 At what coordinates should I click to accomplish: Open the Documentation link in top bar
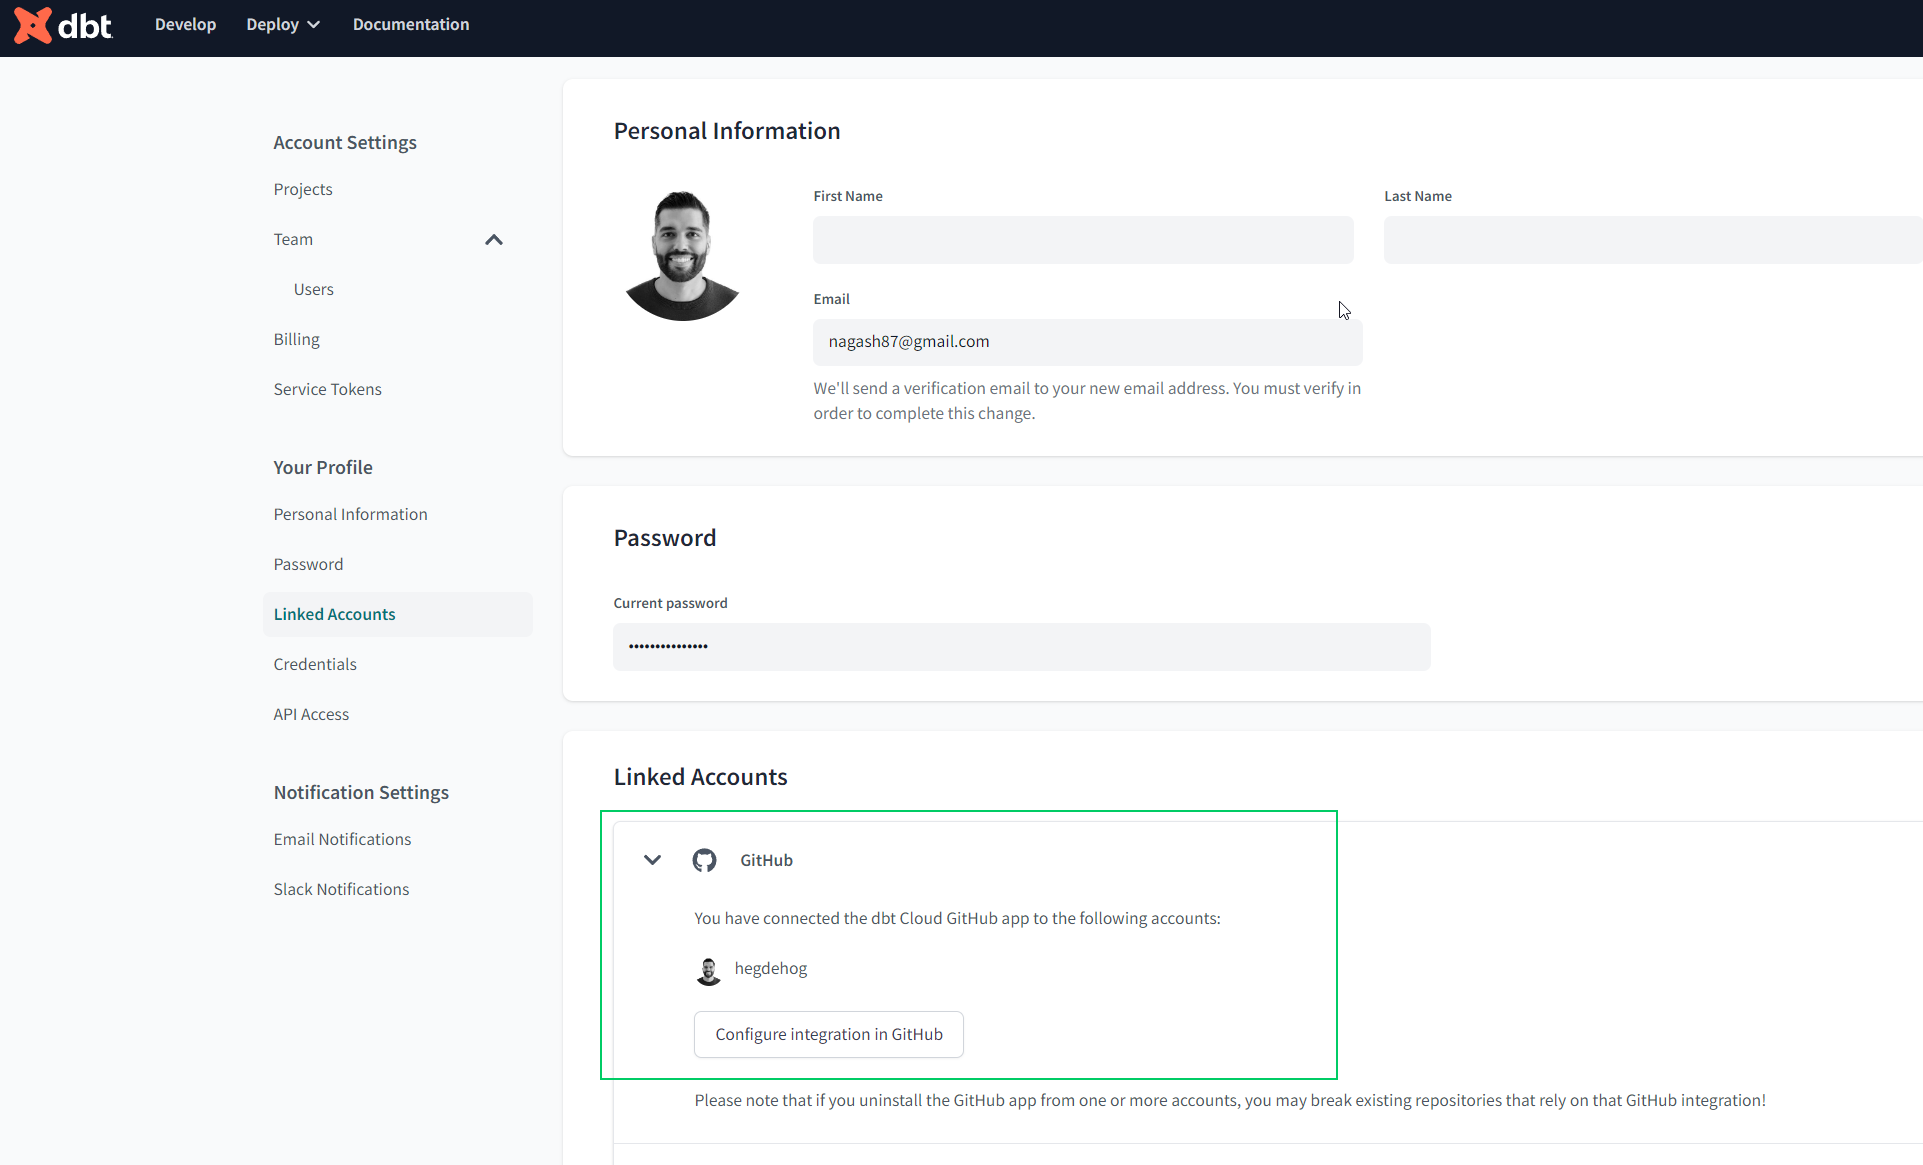click(411, 25)
